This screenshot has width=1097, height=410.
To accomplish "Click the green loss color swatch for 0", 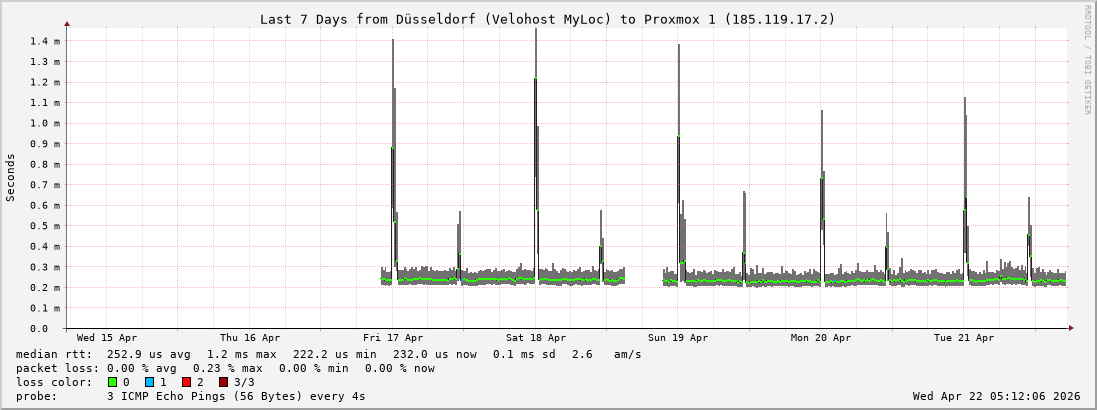I will (x=113, y=382).
